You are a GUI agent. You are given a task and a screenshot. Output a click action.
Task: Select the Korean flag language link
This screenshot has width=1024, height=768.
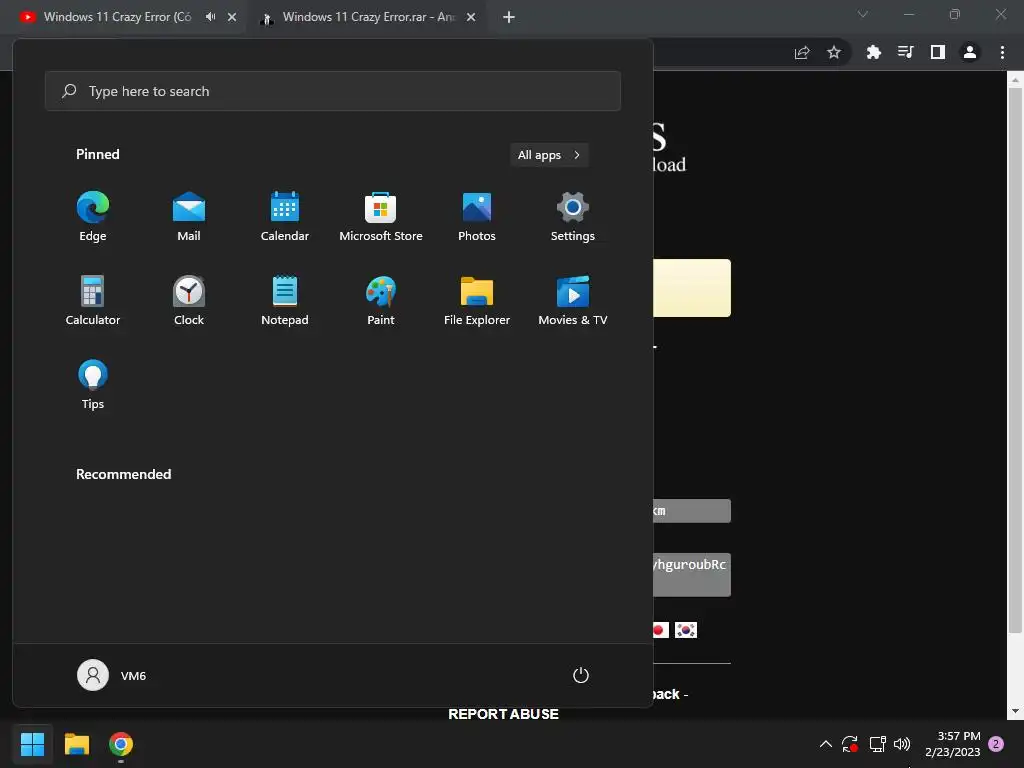(x=686, y=630)
